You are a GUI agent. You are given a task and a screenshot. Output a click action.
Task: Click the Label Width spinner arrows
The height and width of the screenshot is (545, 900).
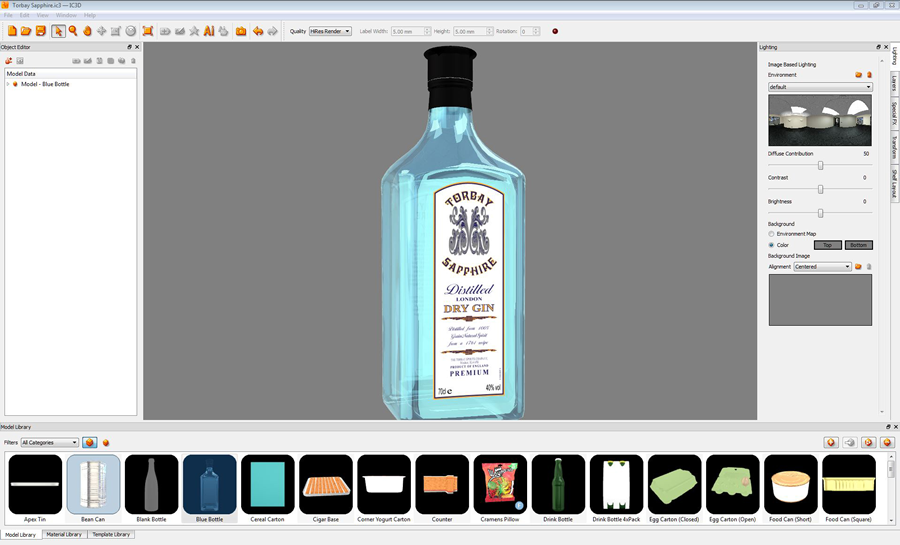pos(428,31)
